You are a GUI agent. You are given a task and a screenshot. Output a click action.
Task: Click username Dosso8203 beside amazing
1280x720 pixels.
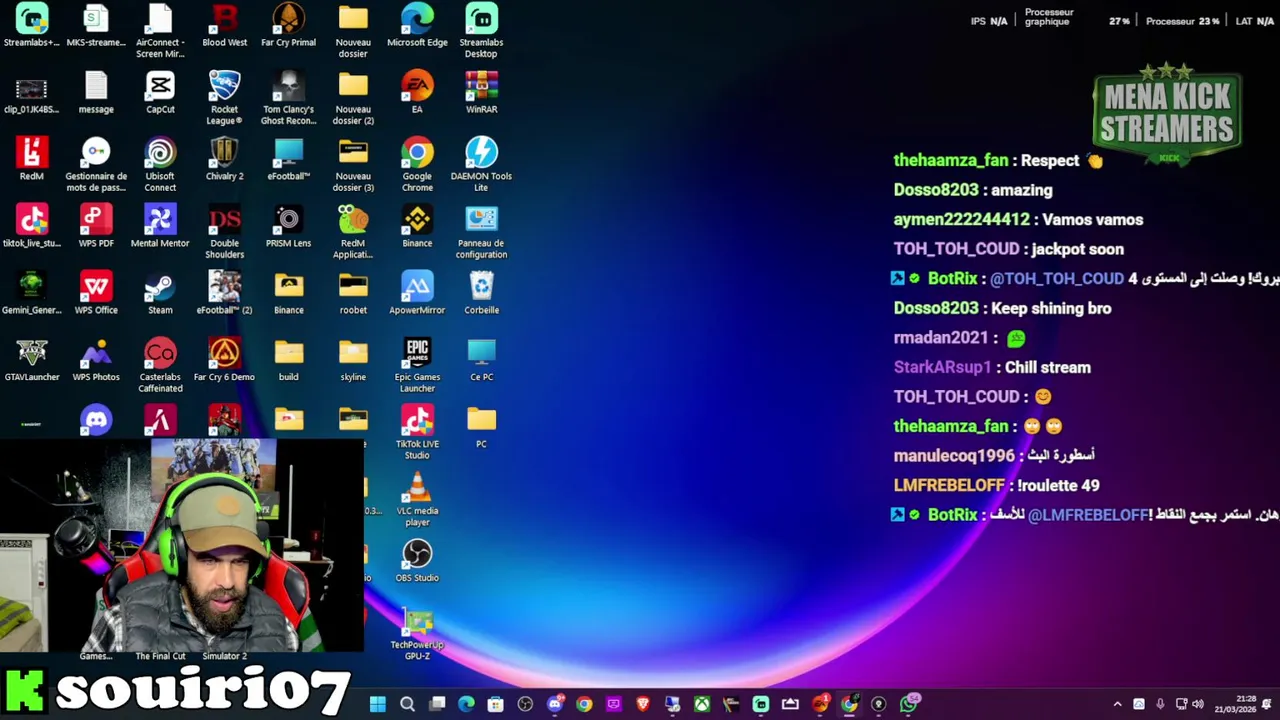tap(936, 190)
